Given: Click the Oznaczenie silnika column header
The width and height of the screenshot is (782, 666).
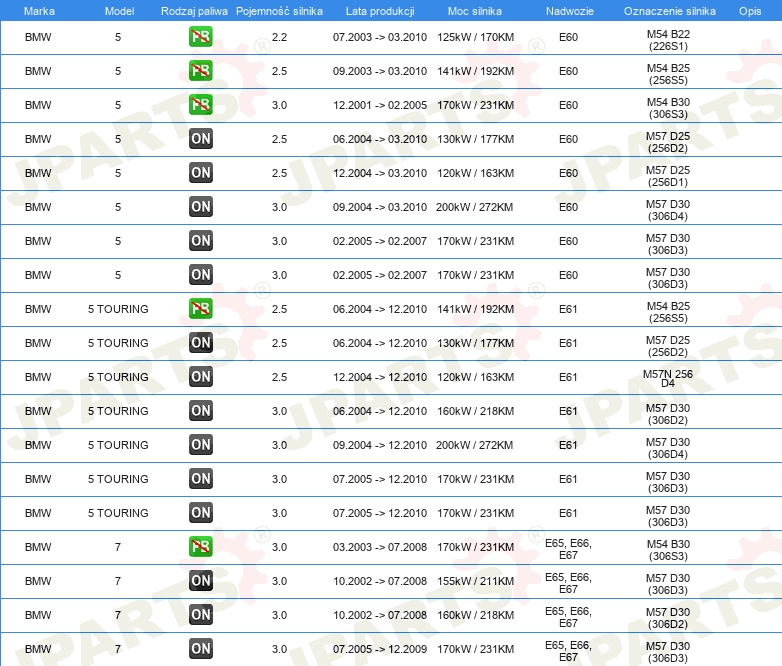Looking at the screenshot, I should 670,11.
